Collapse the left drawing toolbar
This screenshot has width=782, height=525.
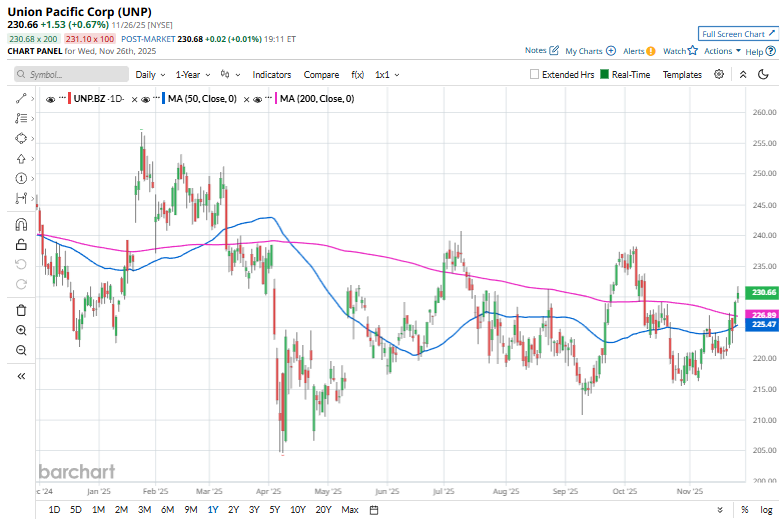[x=21, y=376]
